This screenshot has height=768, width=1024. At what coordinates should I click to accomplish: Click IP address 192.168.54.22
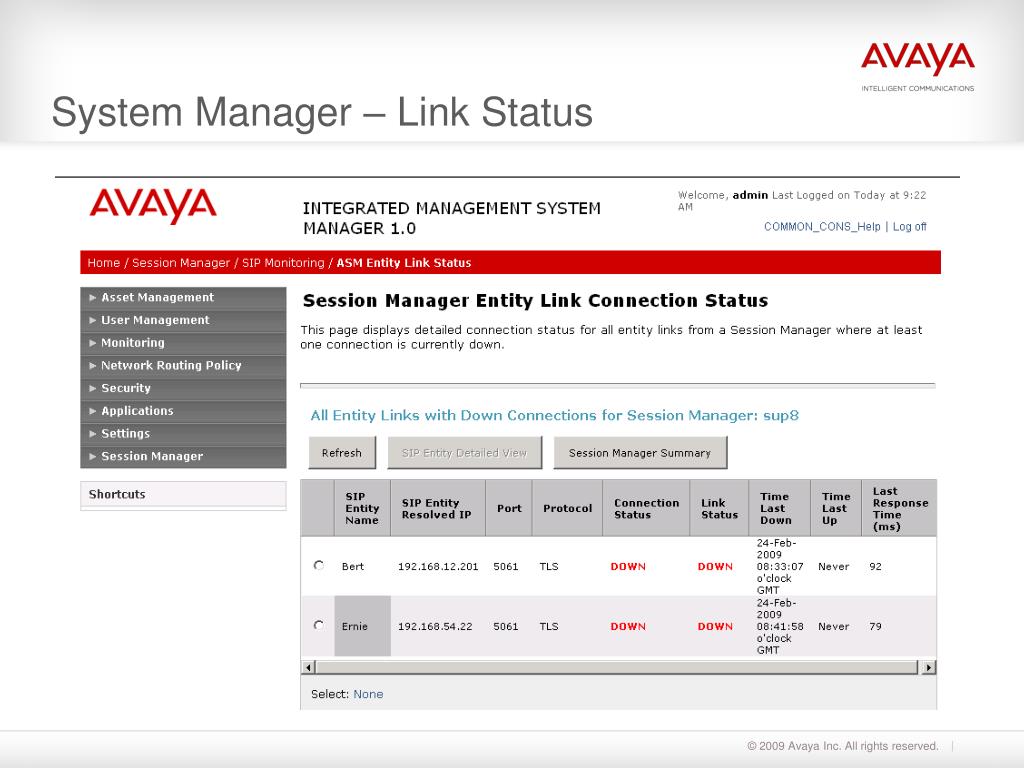pos(435,626)
